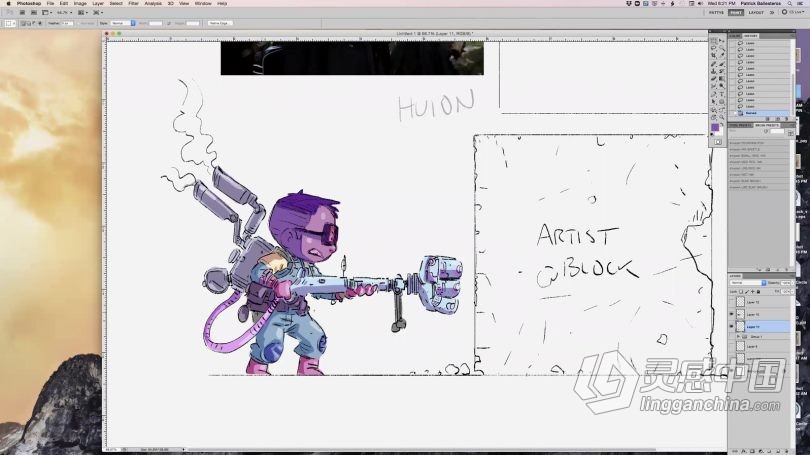The image size is (810, 455).
Task: Hide the layer directly below Layer 12
Action: pyautogui.click(x=731, y=315)
